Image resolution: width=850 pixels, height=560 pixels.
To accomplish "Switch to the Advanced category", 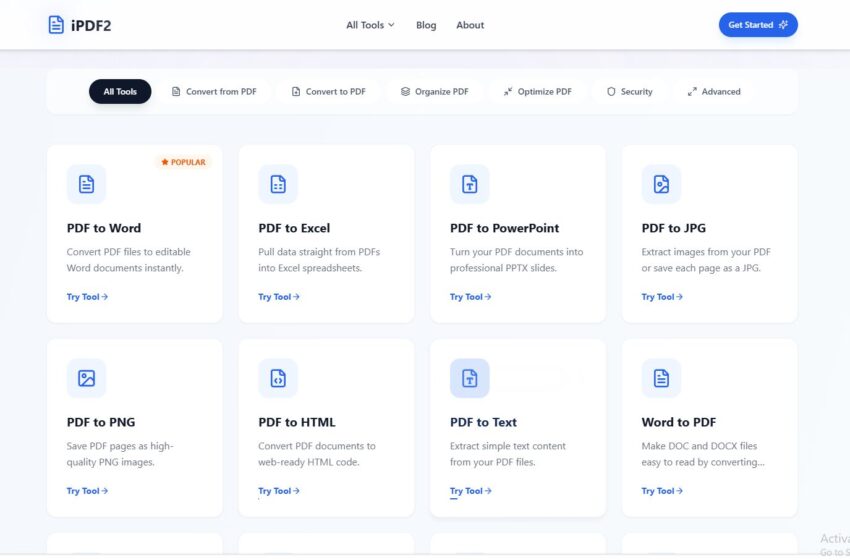I will 714,92.
